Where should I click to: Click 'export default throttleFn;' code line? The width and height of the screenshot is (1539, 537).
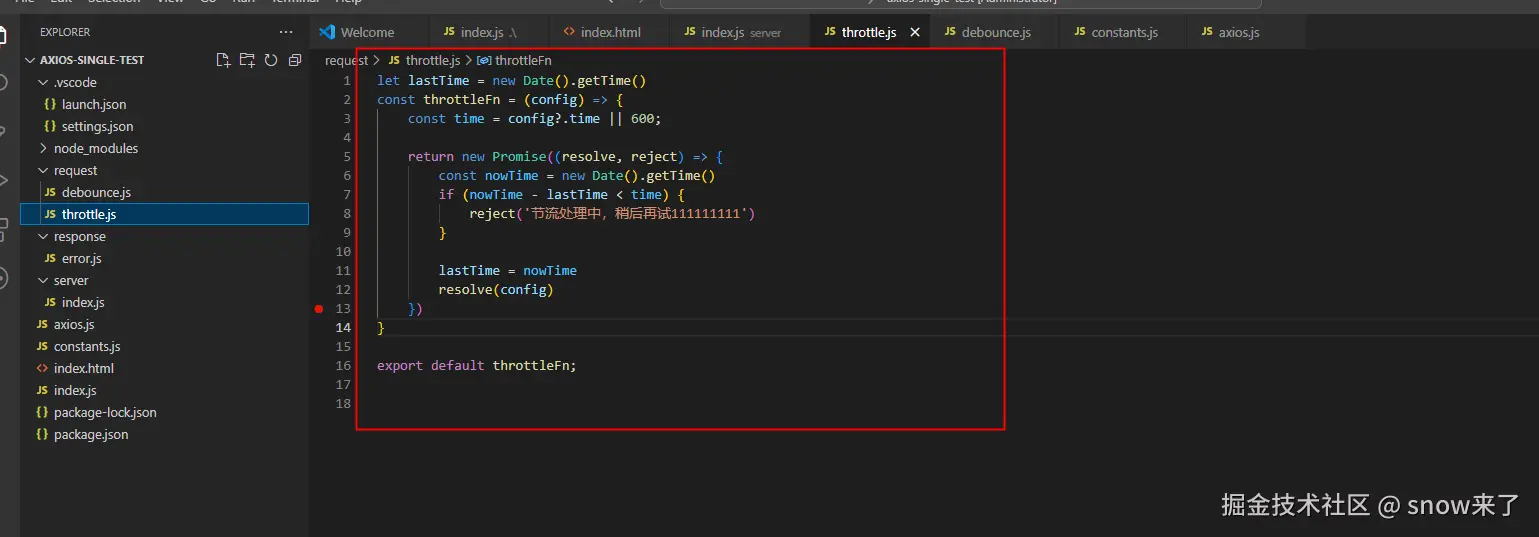[477, 366]
